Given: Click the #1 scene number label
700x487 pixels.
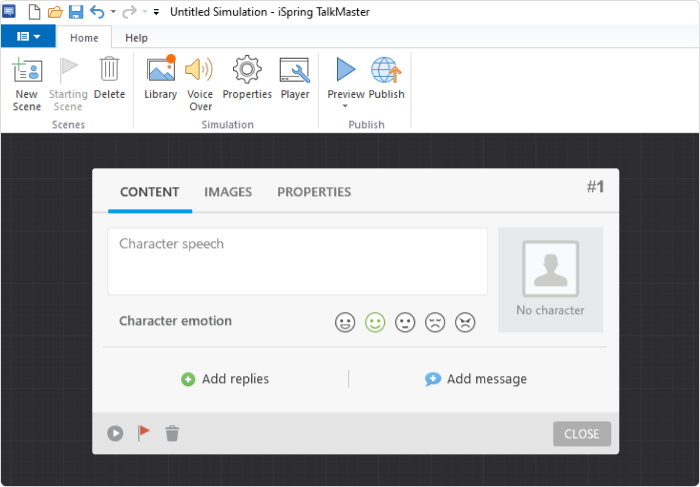Looking at the screenshot, I should 596,187.
